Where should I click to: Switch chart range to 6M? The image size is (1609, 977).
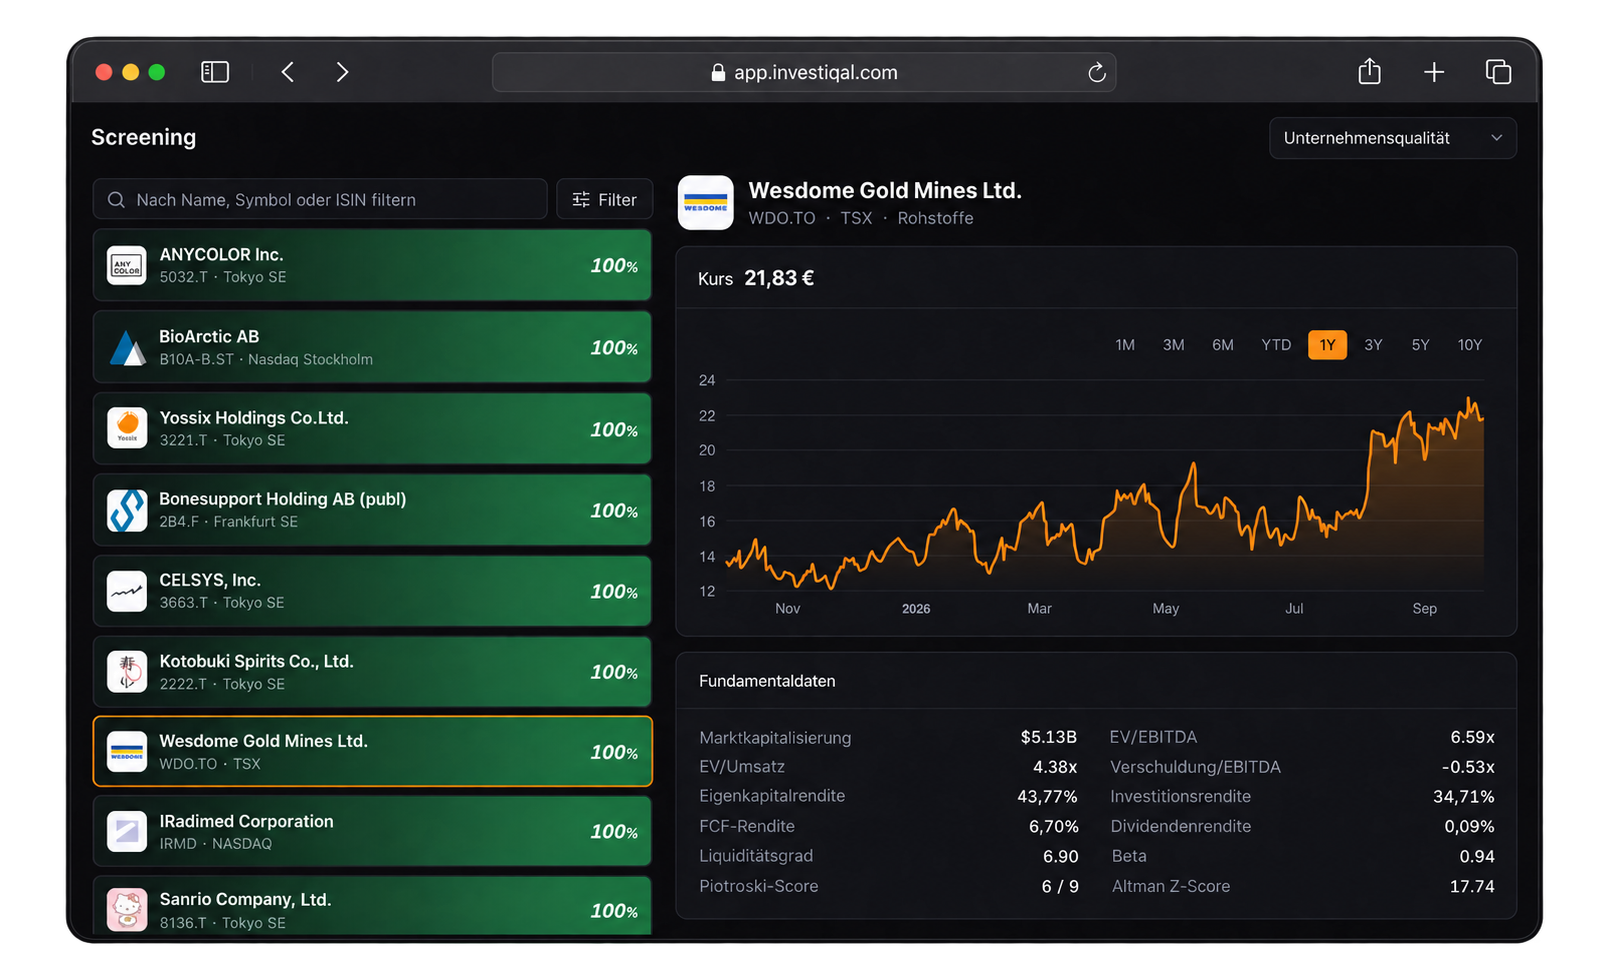[1222, 345]
